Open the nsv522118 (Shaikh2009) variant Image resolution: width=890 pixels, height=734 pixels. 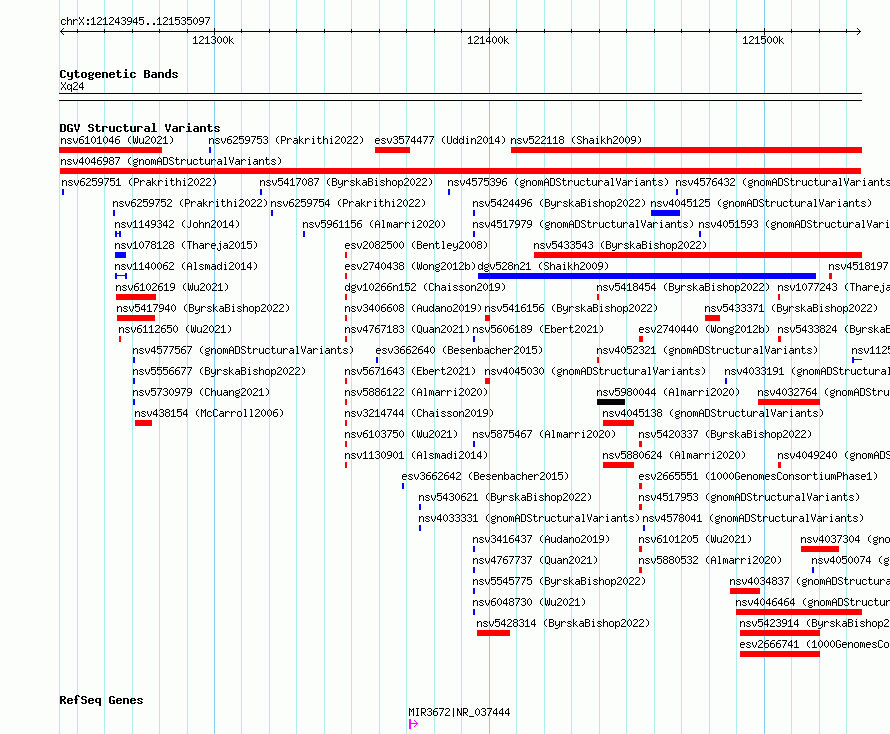(x=576, y=140)
